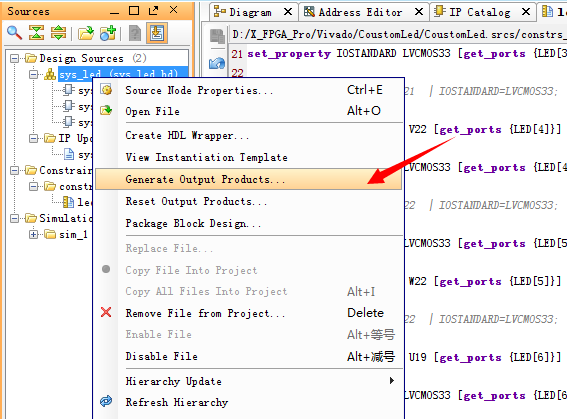
Task: Select sys_led block design tree item
Action: pos(119,74)
